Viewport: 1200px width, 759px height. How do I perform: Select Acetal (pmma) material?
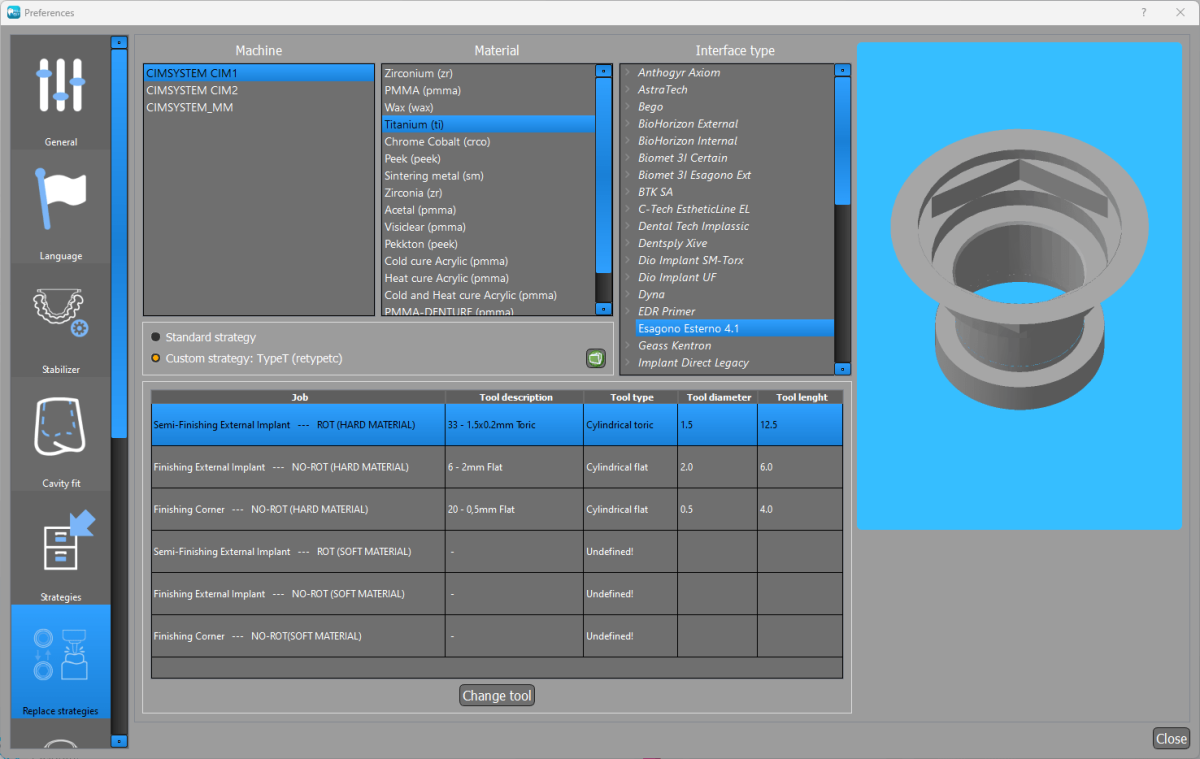click(488, 210)
